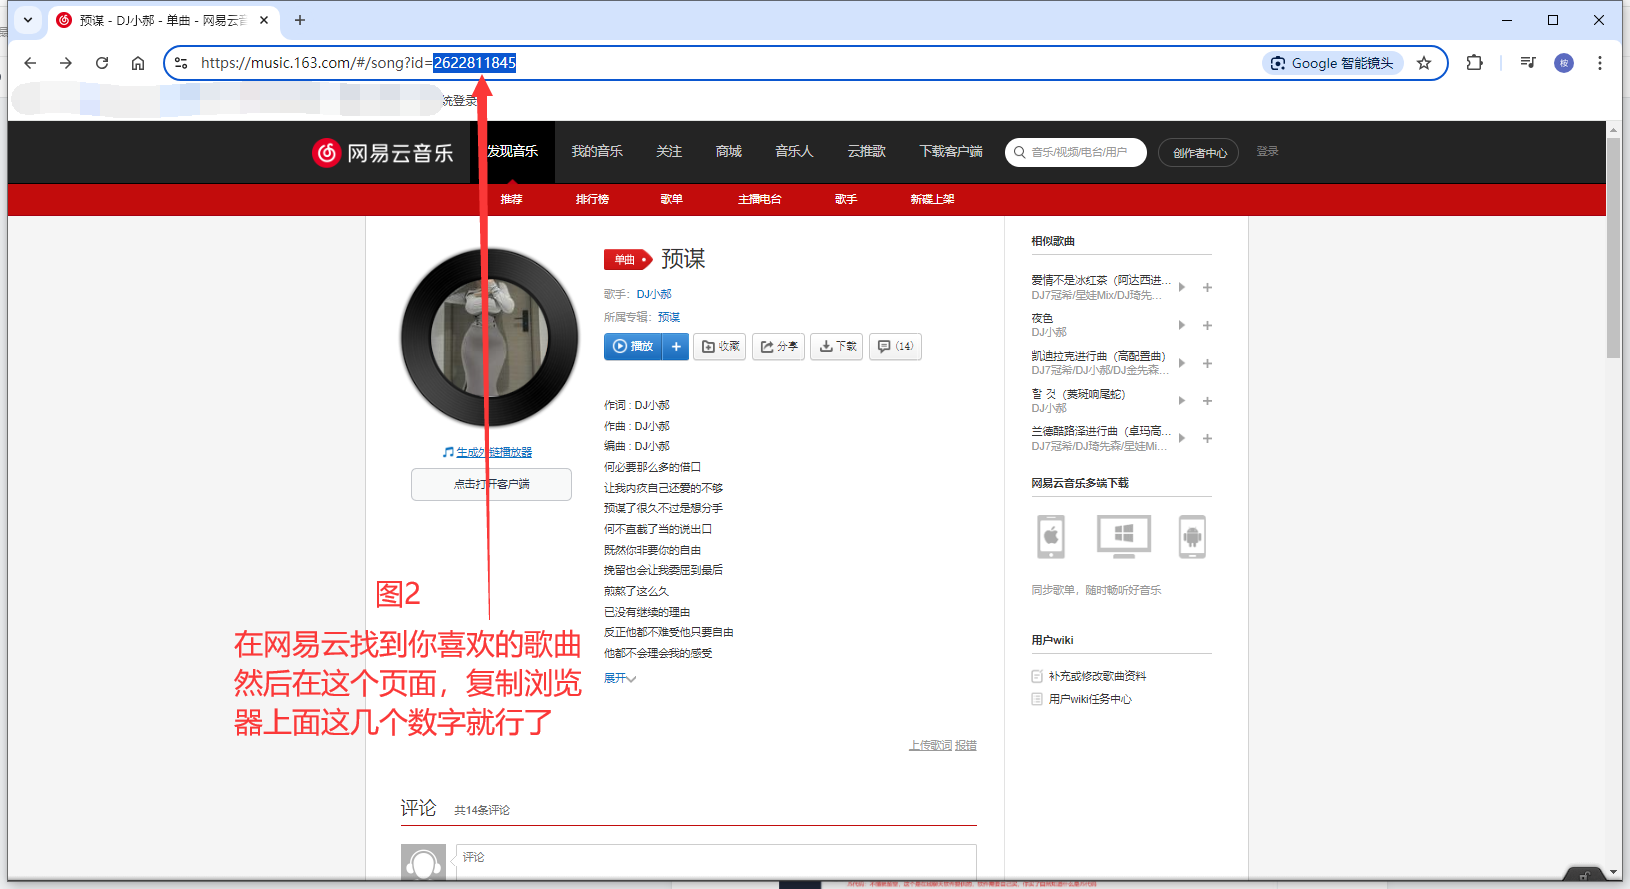Screen dimensions: 1630x889
Task: Play similar song 凯迪拉克进行曲
Action: tap(1182, 363)
